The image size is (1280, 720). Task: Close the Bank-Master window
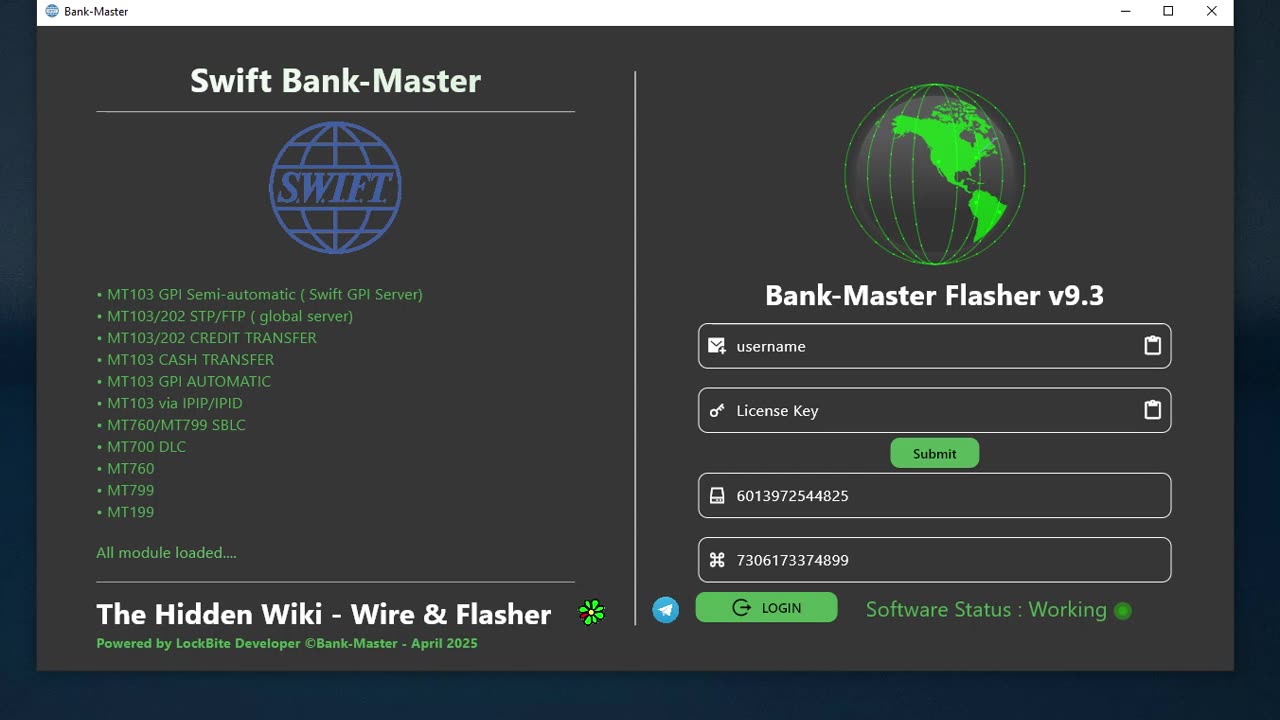(x=1212, y=12)
